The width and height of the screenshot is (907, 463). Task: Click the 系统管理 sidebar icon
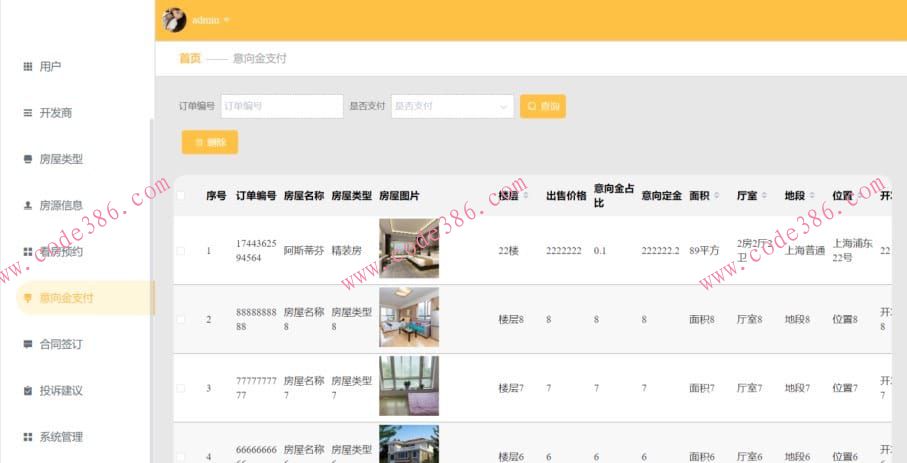click(28, 437)
